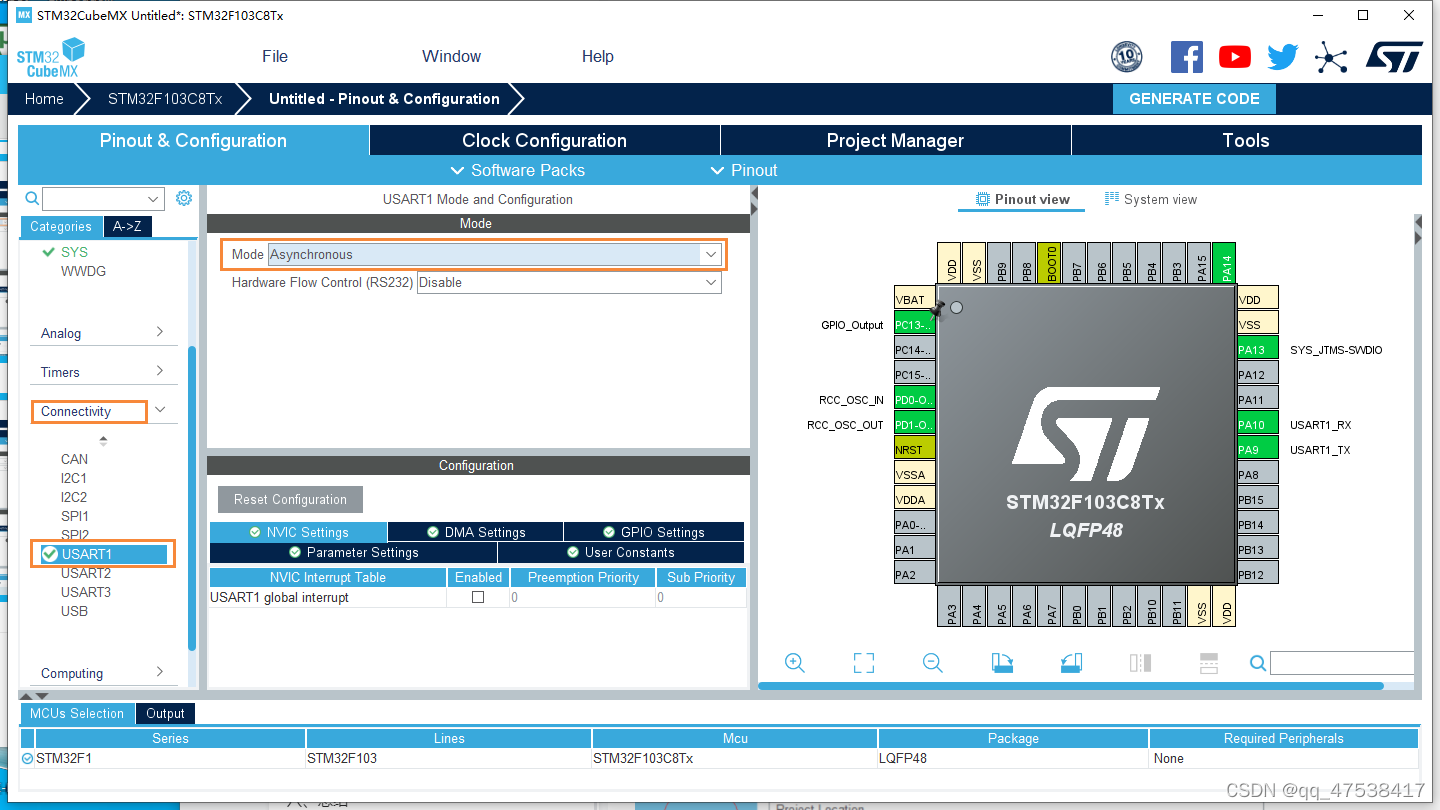This screenshot has height=810, width=1440.
Task: Open the STM32CubeMX settings gear icon
Action: coord(183,198)
